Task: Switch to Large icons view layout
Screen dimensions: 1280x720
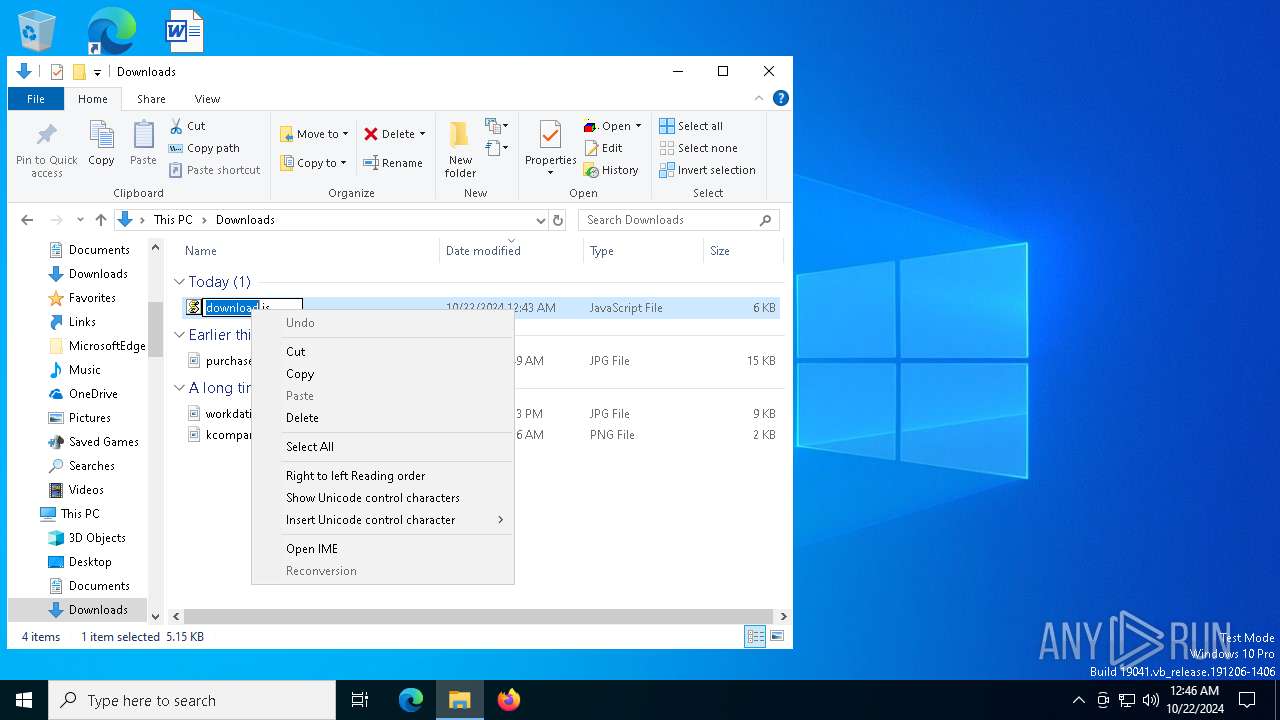Action: 777,636
